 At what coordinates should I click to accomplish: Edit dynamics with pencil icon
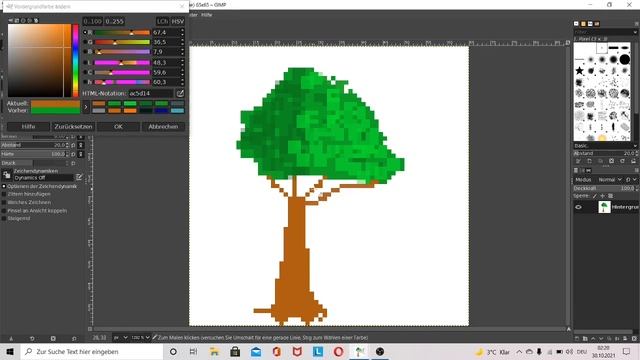(x=79, y=177)
